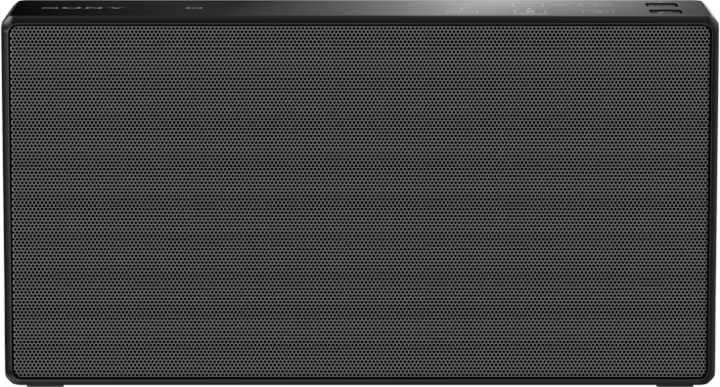Click the glossy top panel's blank middle area
Screen dimensions: 720x387
[x=321, y=7]
